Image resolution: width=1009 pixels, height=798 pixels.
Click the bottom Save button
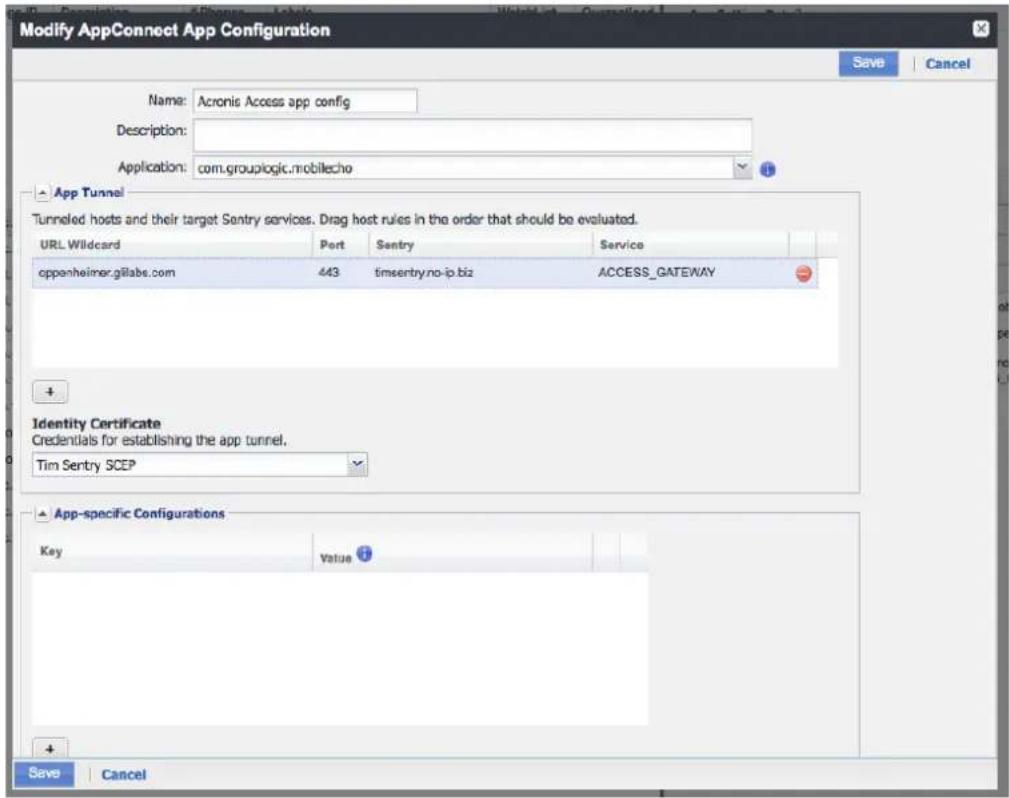point(44,773)
